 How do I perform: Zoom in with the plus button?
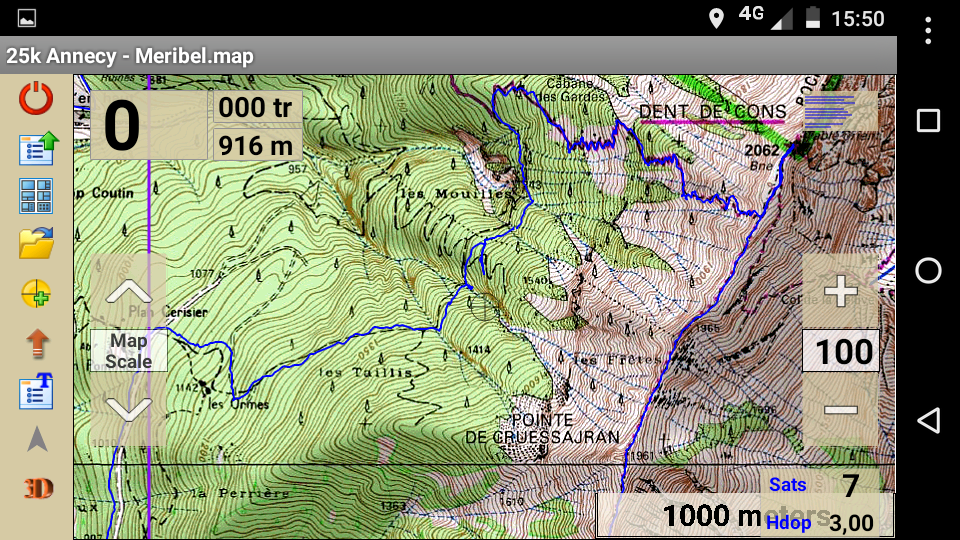(840, 292)
